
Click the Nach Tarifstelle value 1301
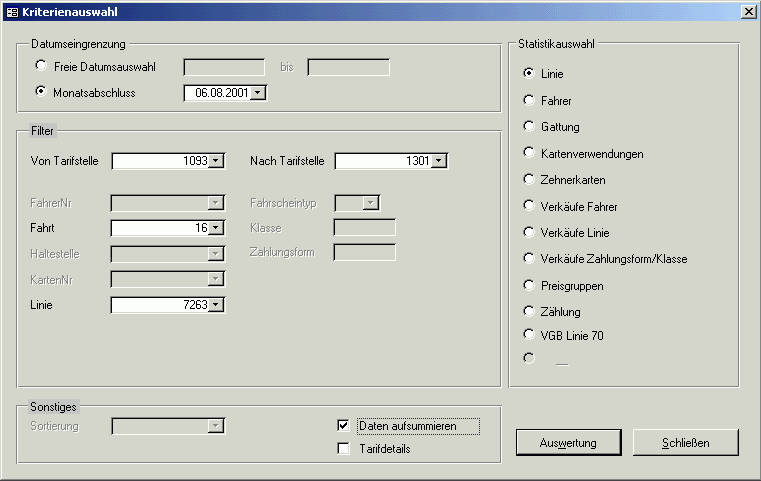(418, 161)
